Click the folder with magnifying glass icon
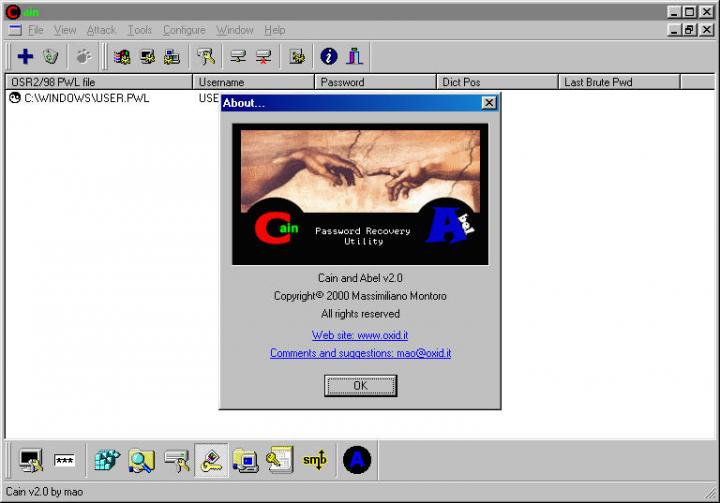Screen dimensions: 720x503 (141, 460)
